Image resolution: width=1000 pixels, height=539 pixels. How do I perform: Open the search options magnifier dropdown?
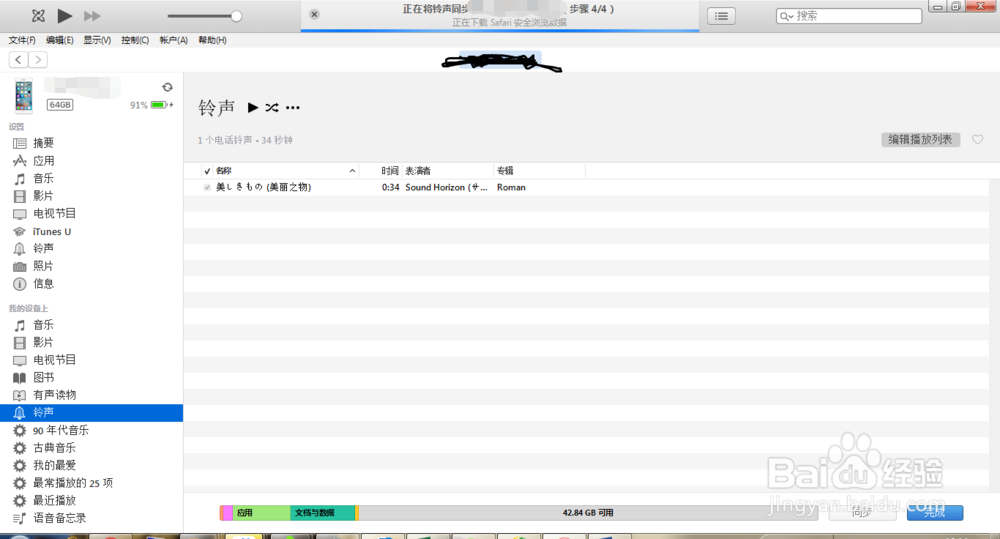coord(786,16)
